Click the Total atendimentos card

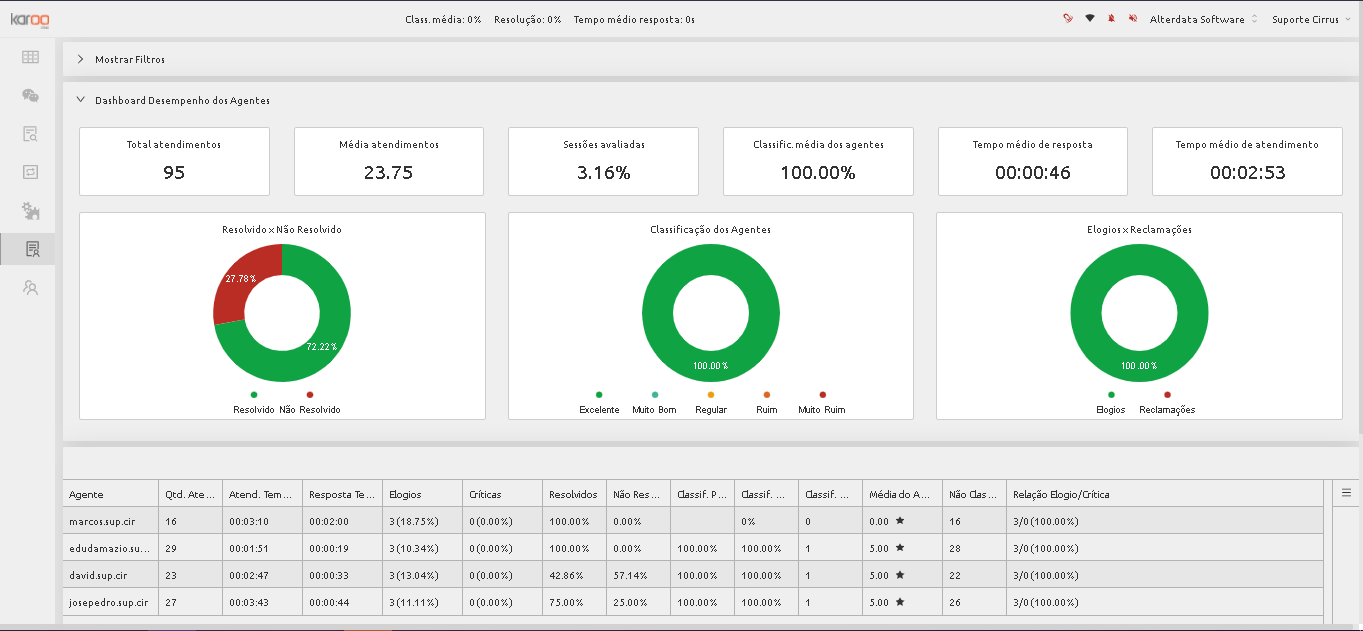click(x=174, y=161)
